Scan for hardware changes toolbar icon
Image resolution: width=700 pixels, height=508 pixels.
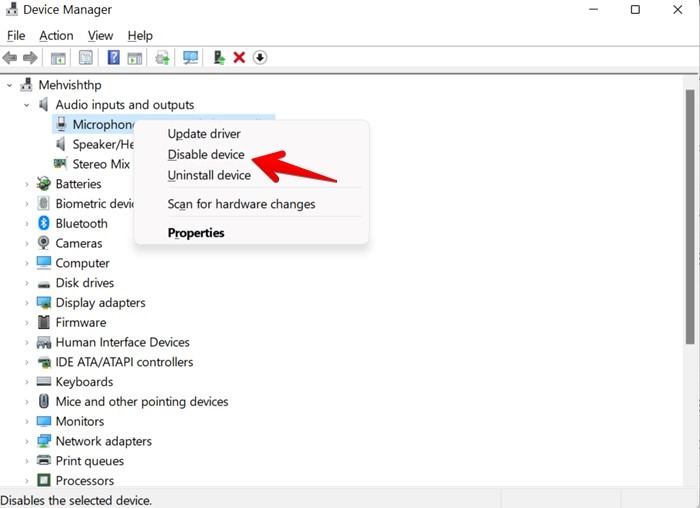[x=162, y=58]
